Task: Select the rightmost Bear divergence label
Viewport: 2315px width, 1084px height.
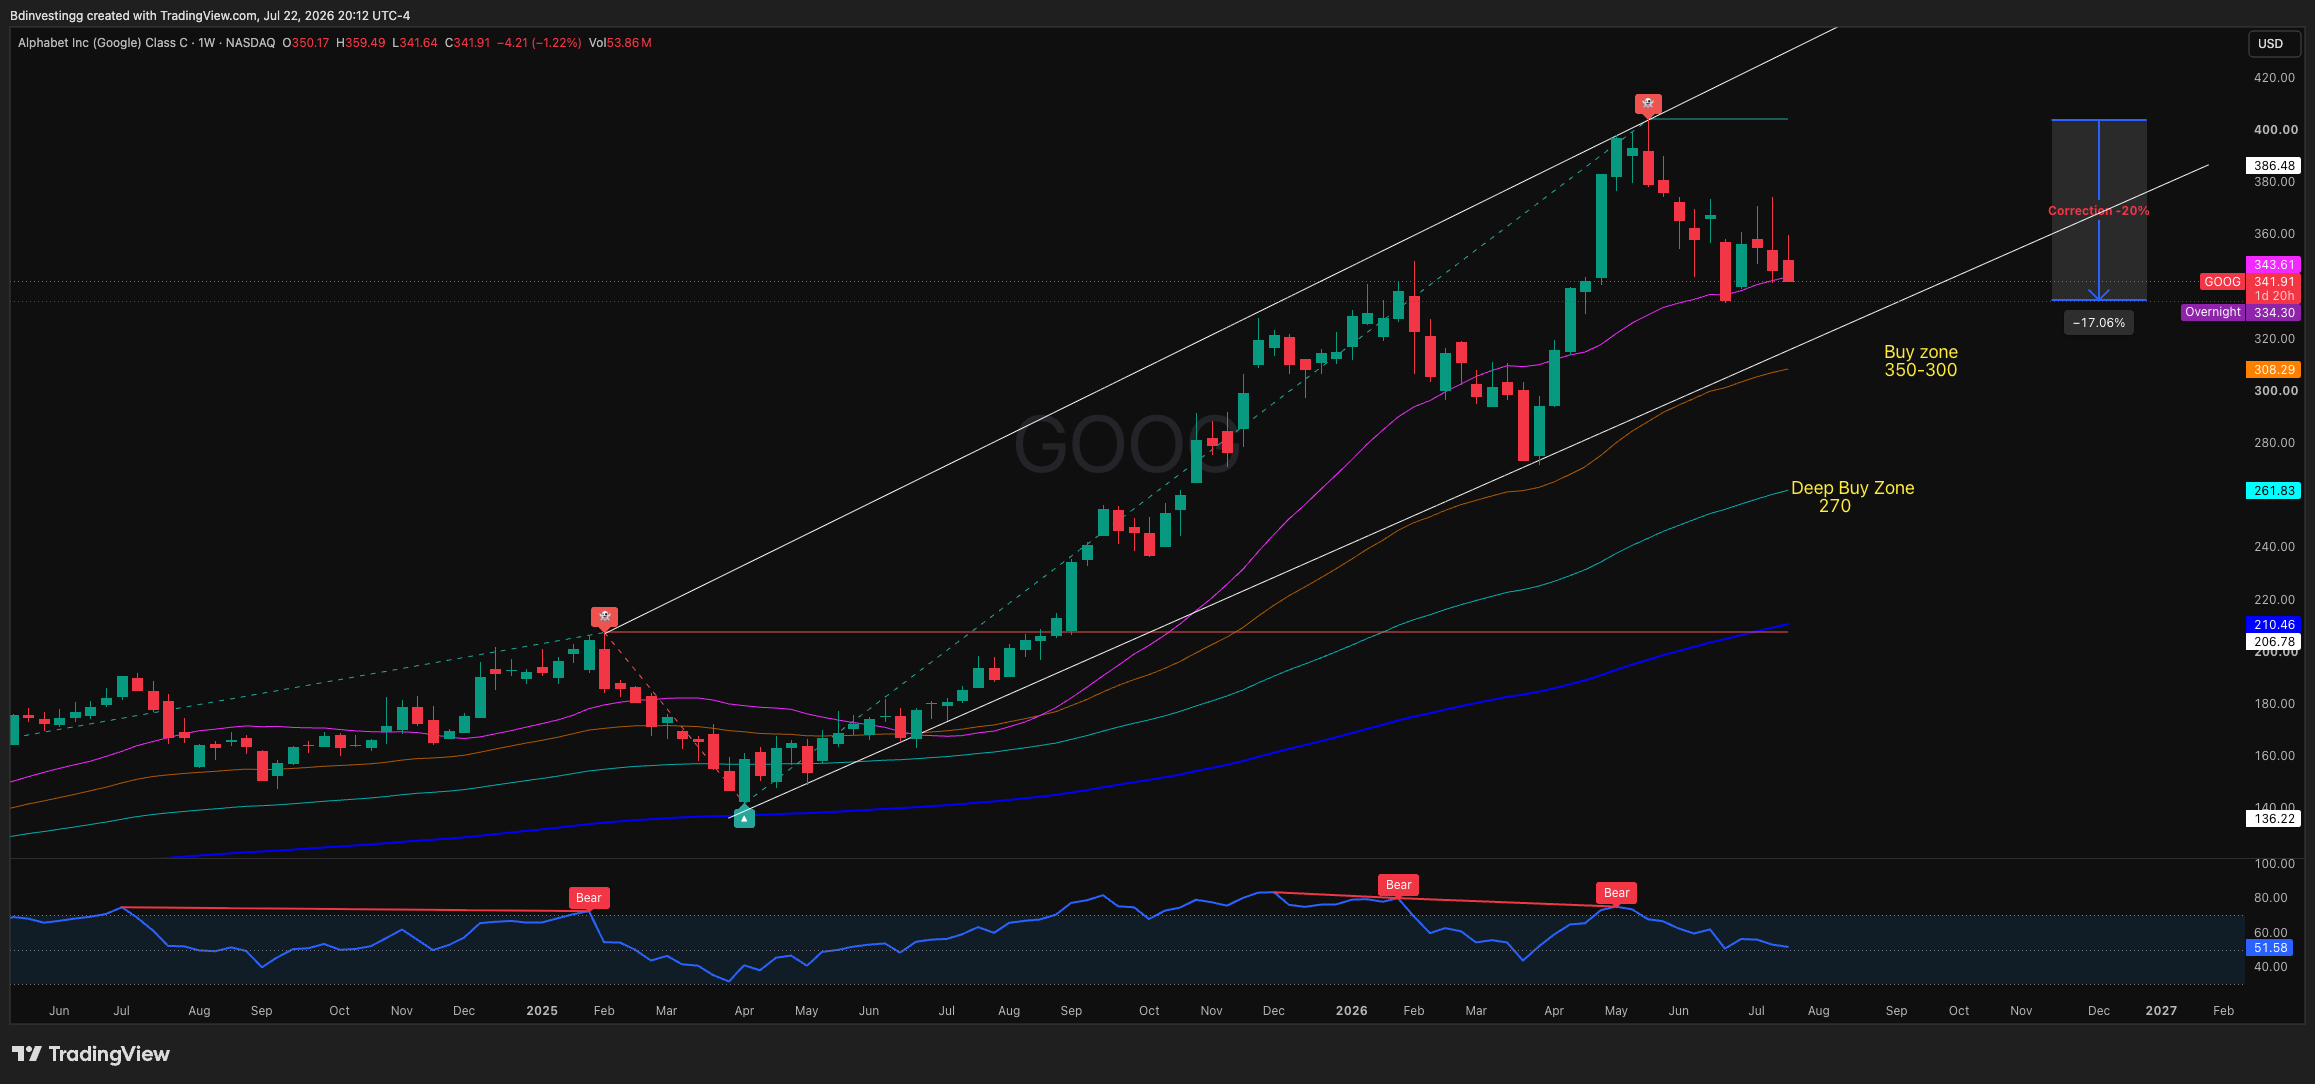Action: 1617,893
